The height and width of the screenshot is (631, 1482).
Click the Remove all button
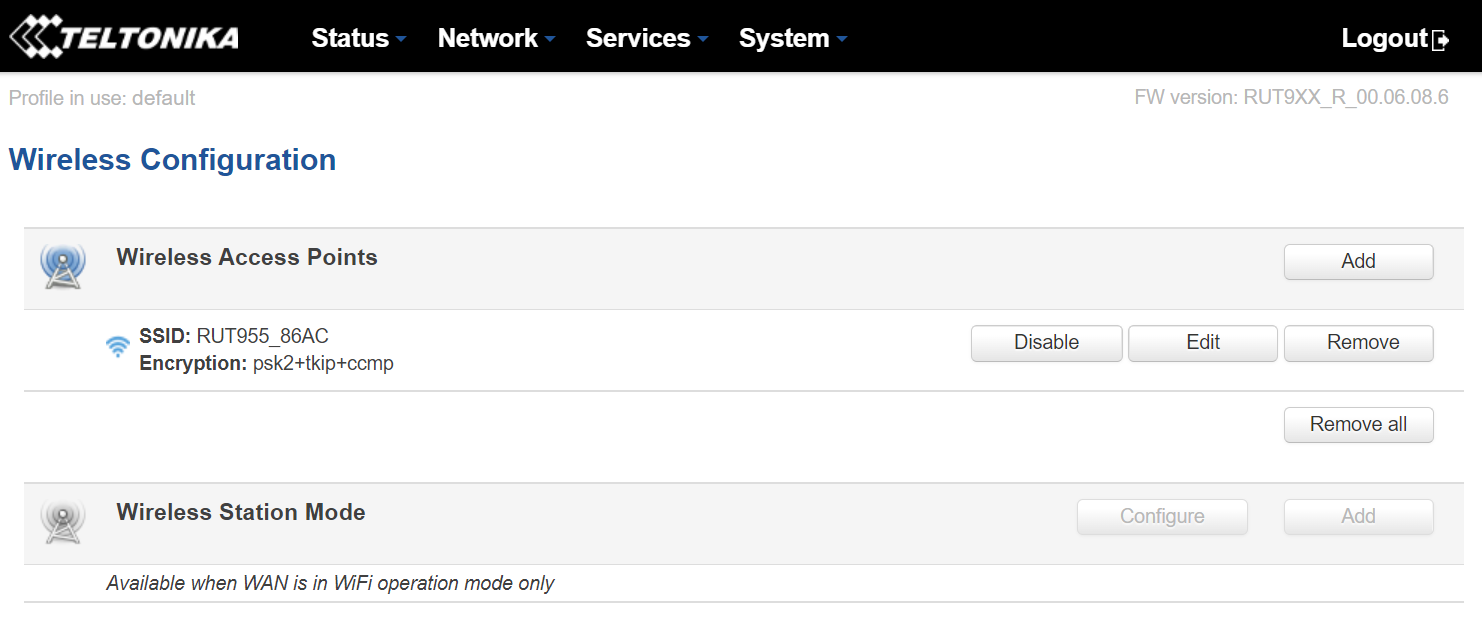pyautogui.click(x=1358, y=425)
